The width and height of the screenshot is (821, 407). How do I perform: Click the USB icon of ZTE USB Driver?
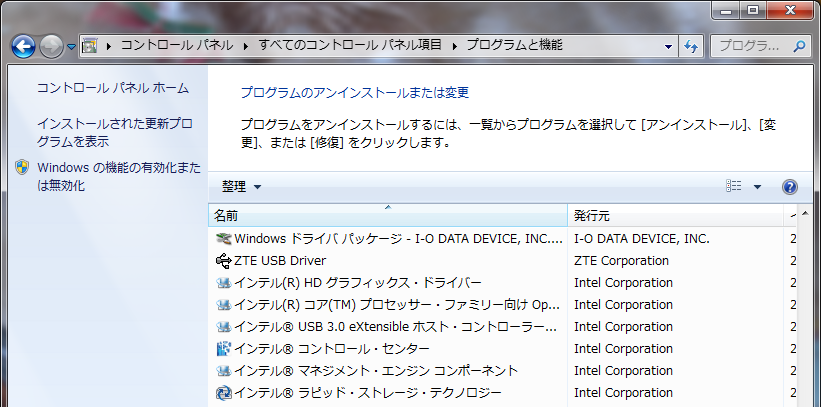point(223,261)
